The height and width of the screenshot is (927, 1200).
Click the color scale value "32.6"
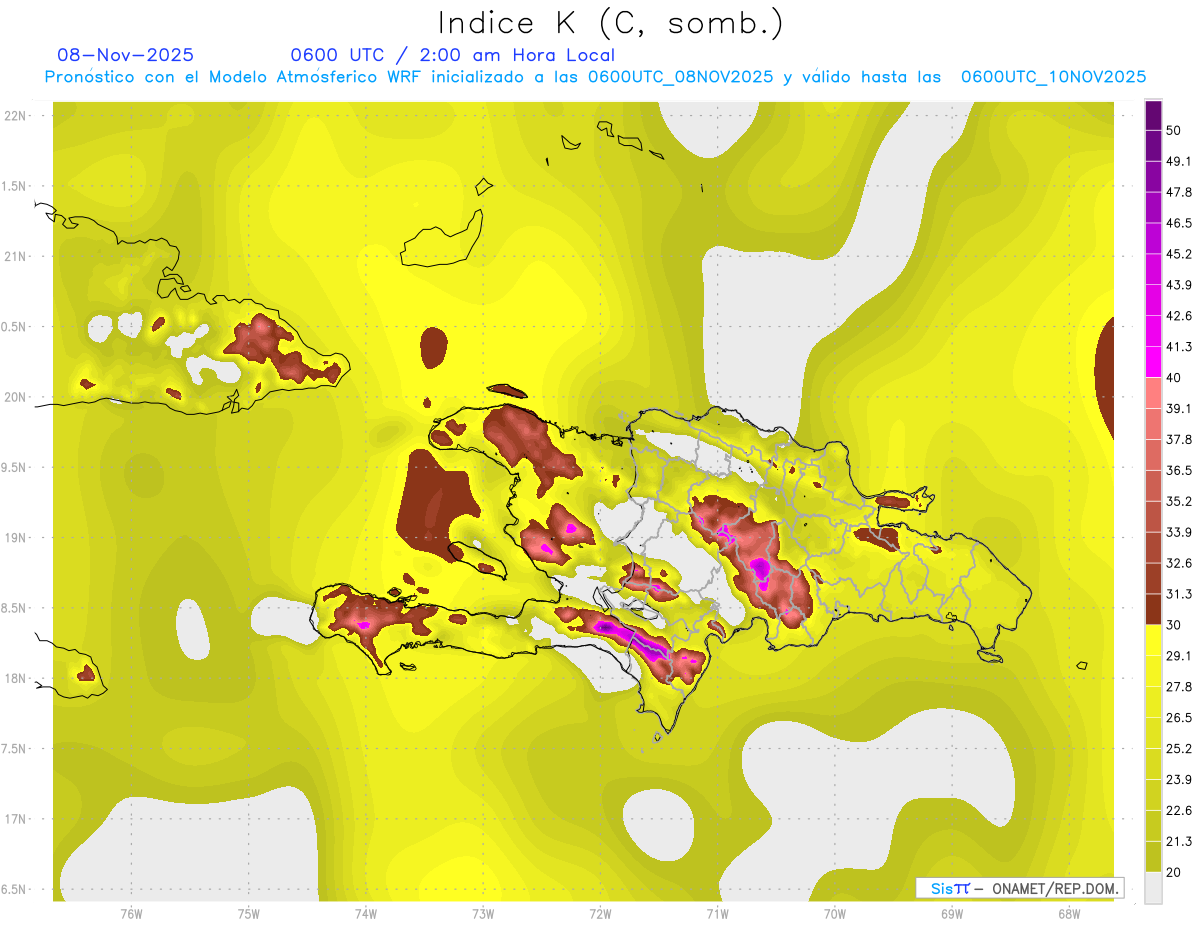coord(1179,563)
